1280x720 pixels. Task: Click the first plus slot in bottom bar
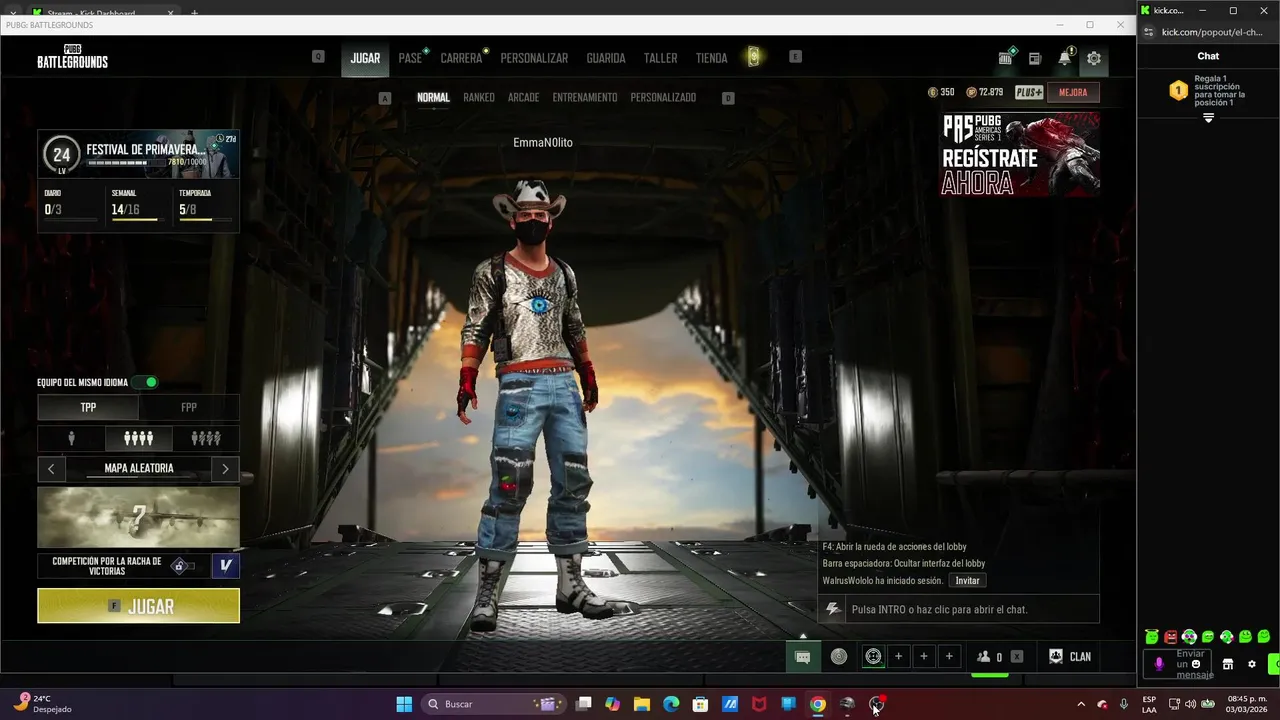coord(898,657)
